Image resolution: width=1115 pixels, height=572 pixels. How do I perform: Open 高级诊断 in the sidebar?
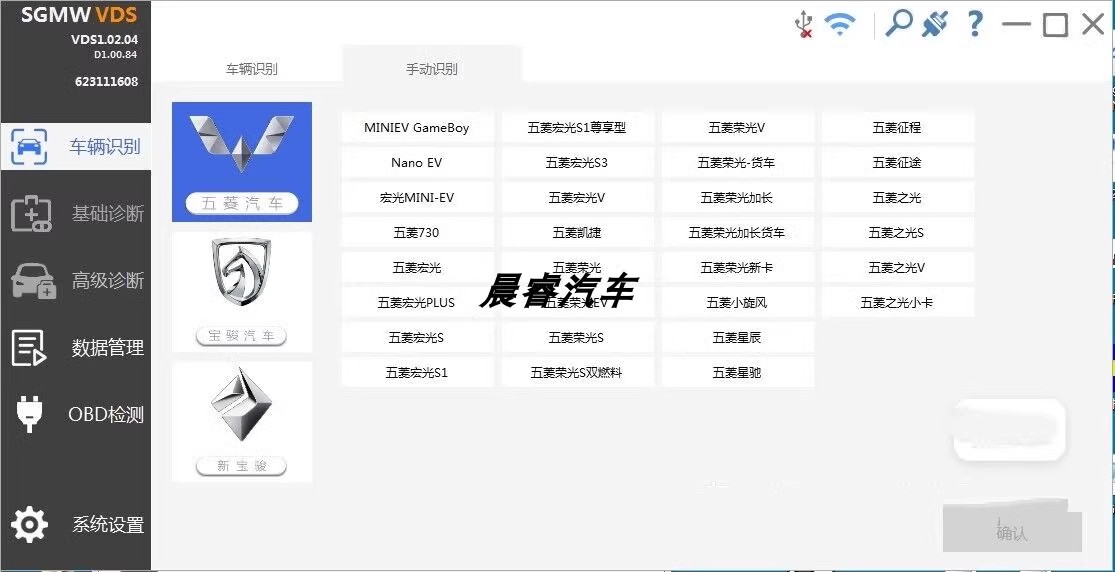[75, 280]
